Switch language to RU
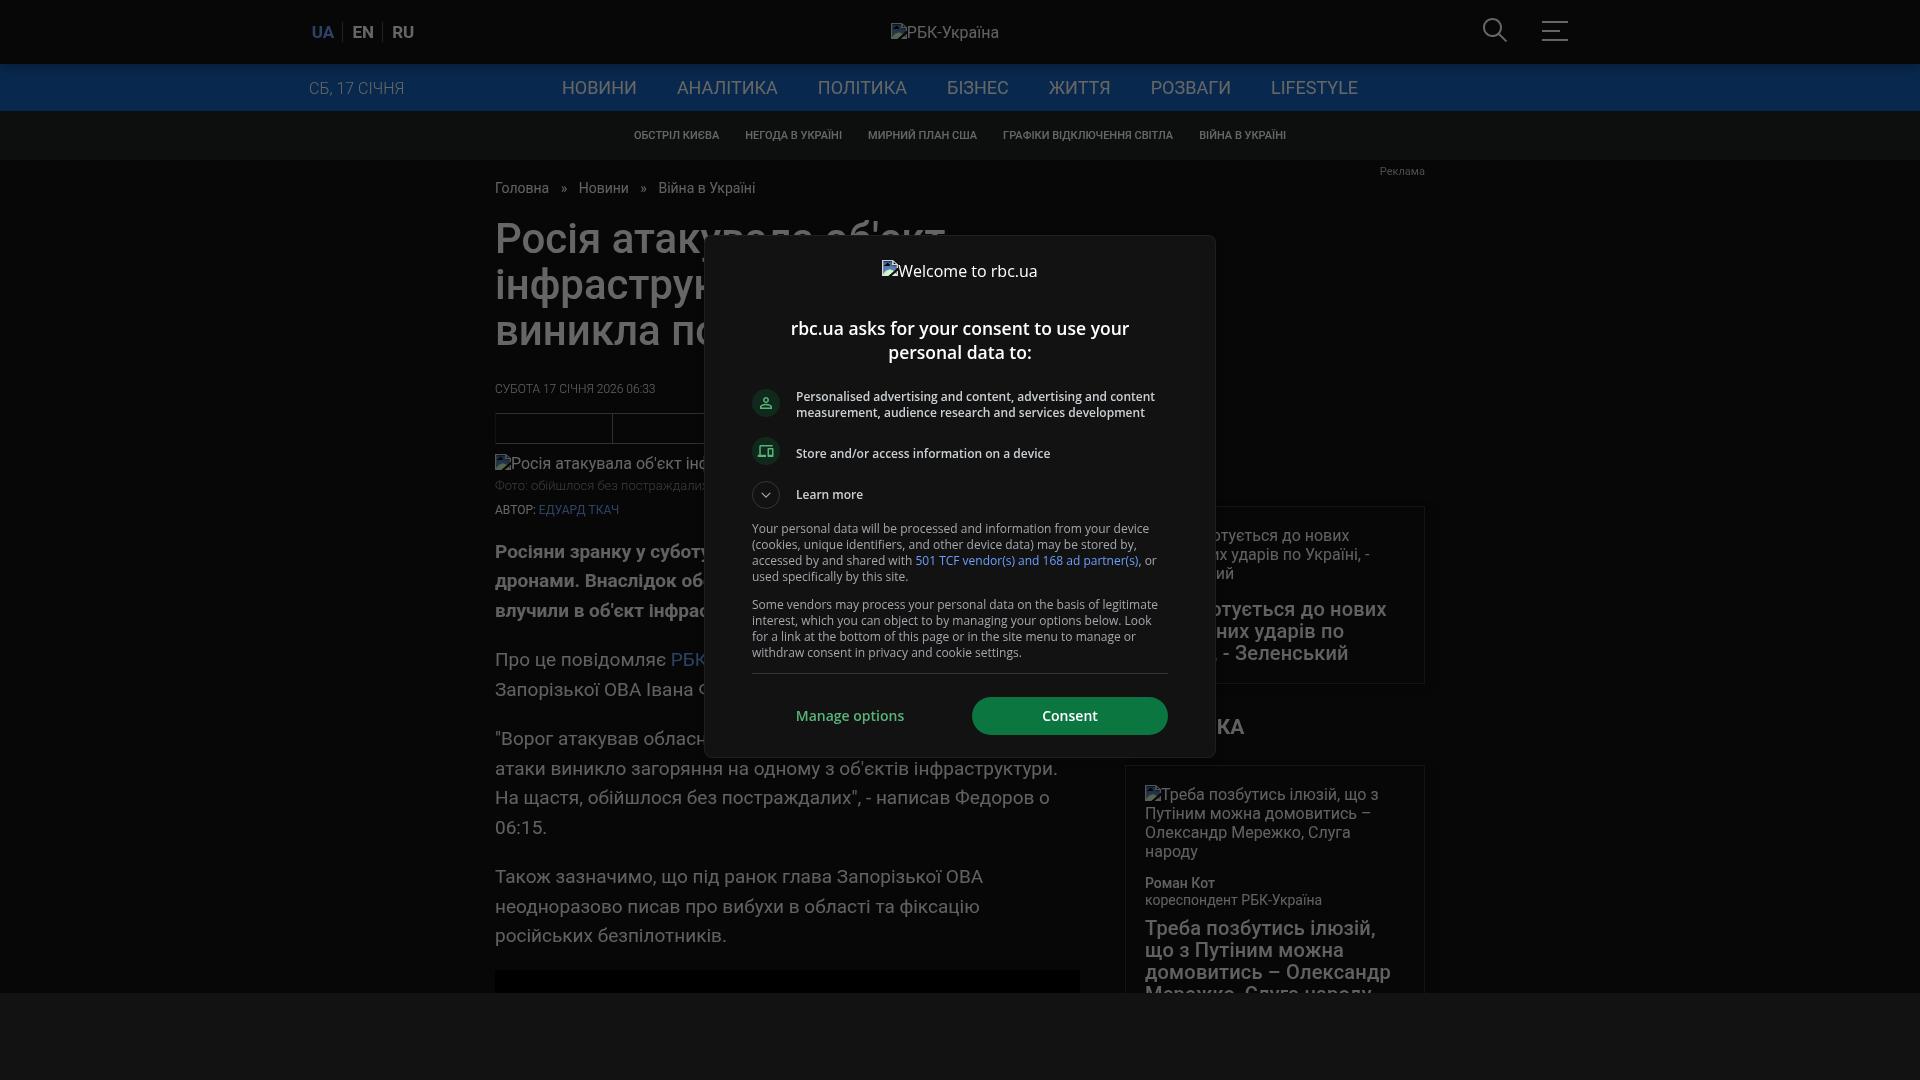The height and width of the screenshot is (1080, 1920). [x=403, y=32]
